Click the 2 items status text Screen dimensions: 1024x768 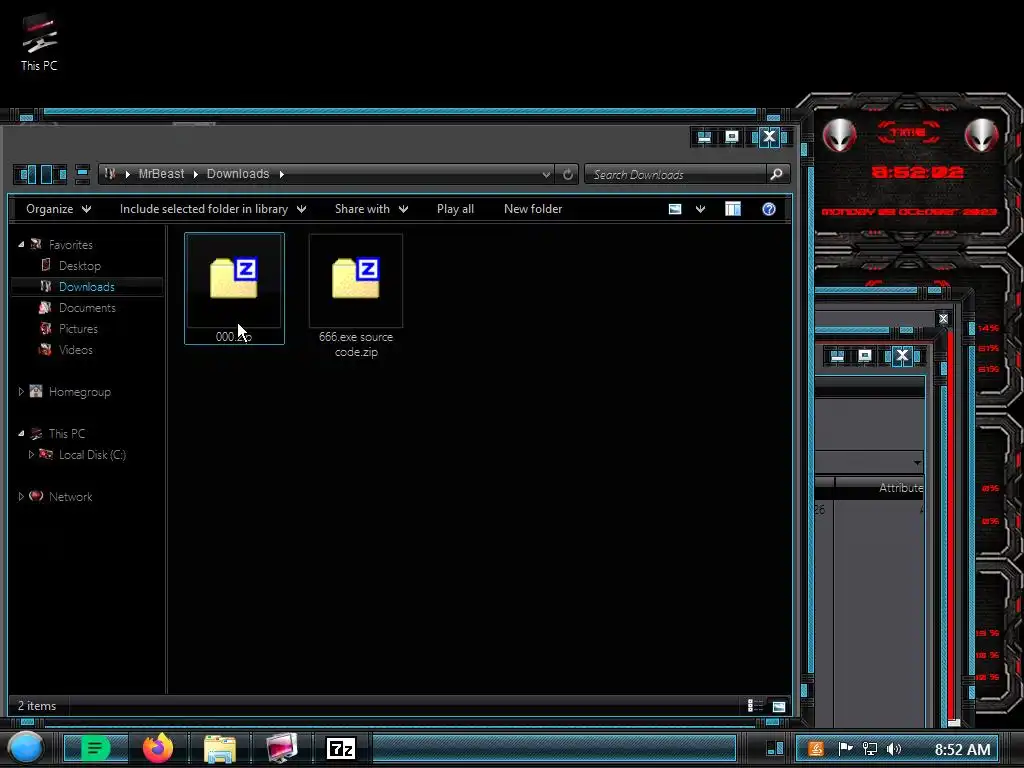tap(37, 706)
